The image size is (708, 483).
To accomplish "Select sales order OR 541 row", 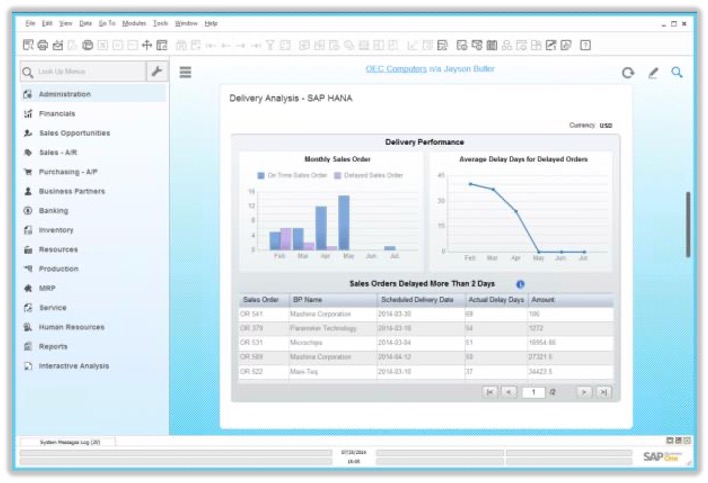I will click(x=426, y=314).
